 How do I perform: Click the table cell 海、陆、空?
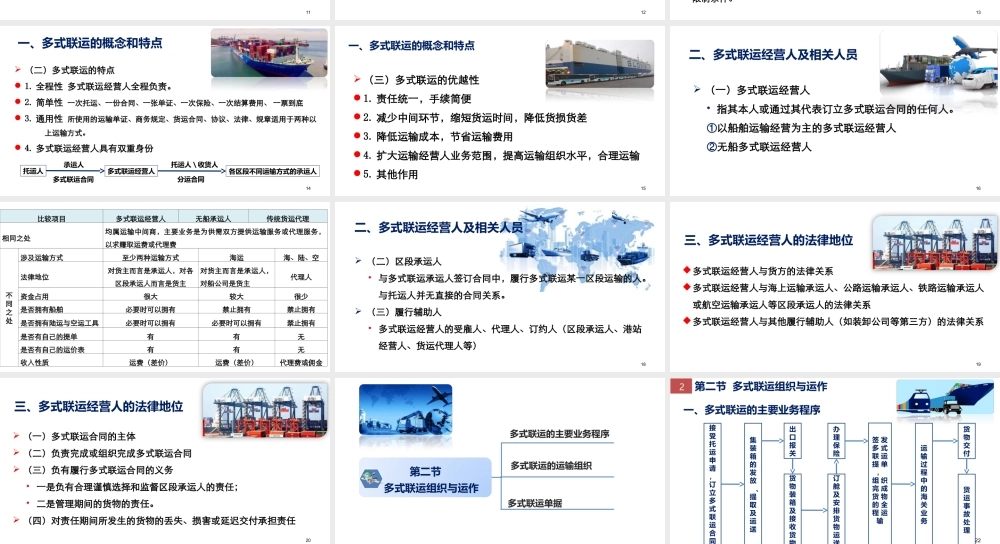(x=301, y=258)
